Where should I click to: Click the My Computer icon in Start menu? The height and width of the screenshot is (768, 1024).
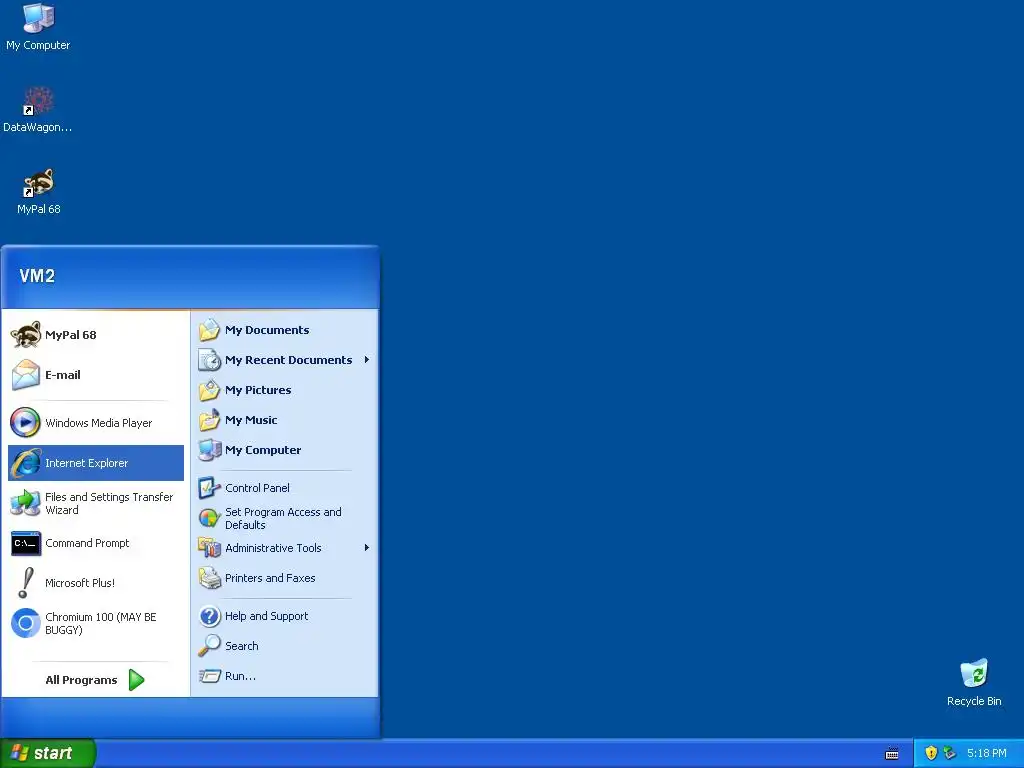(x=209, y=450)
